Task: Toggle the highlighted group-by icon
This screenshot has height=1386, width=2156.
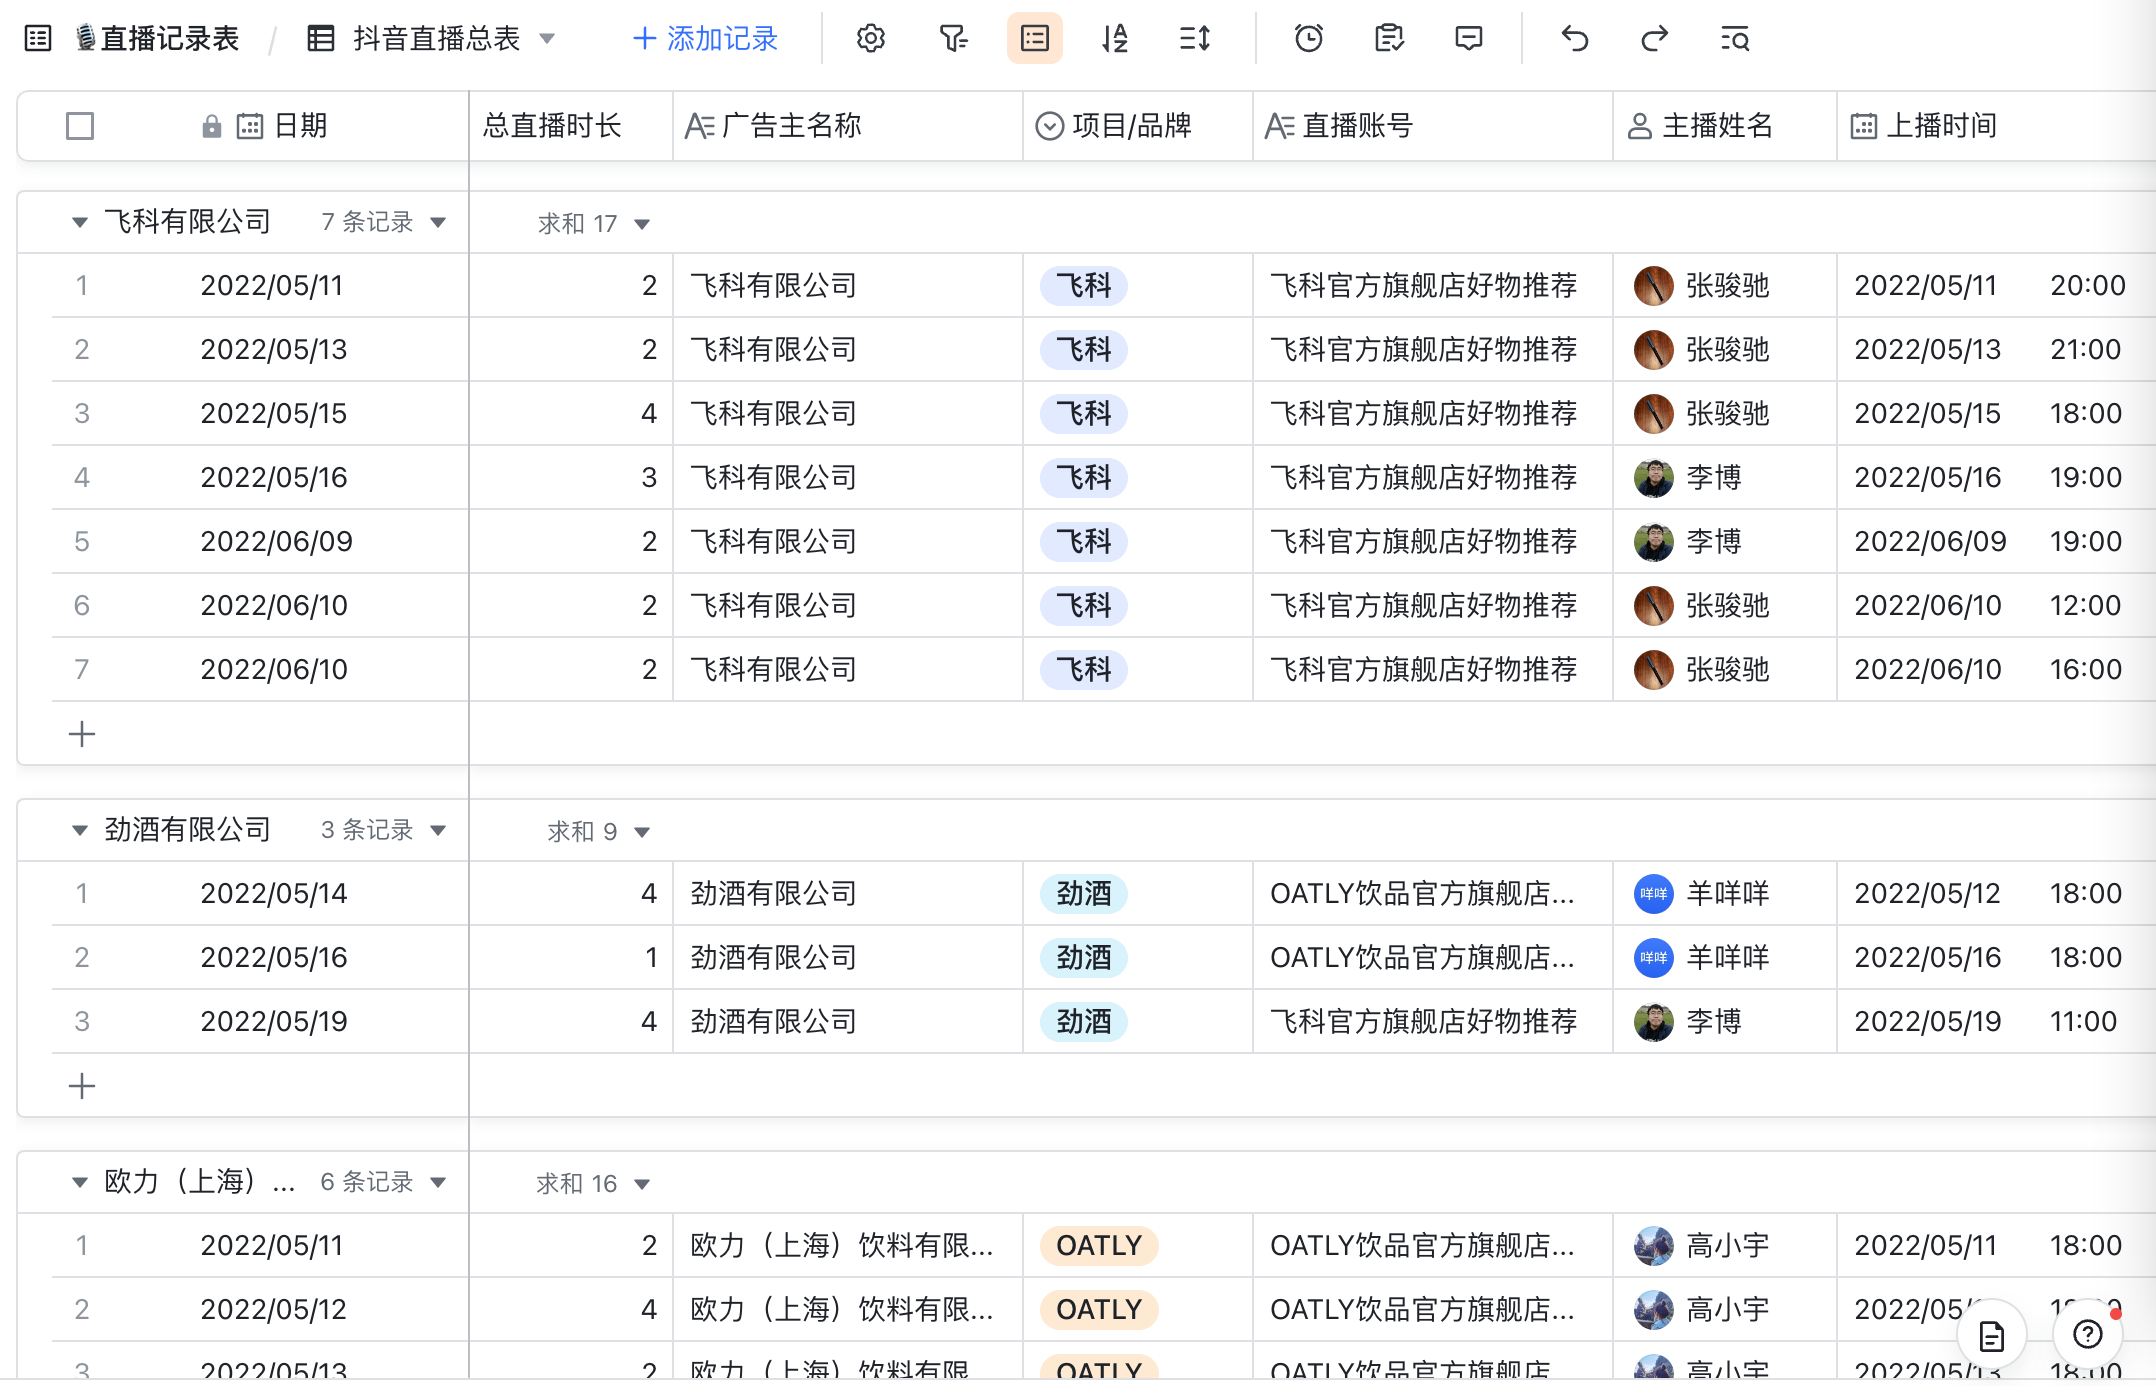Action: (1034, 39)
